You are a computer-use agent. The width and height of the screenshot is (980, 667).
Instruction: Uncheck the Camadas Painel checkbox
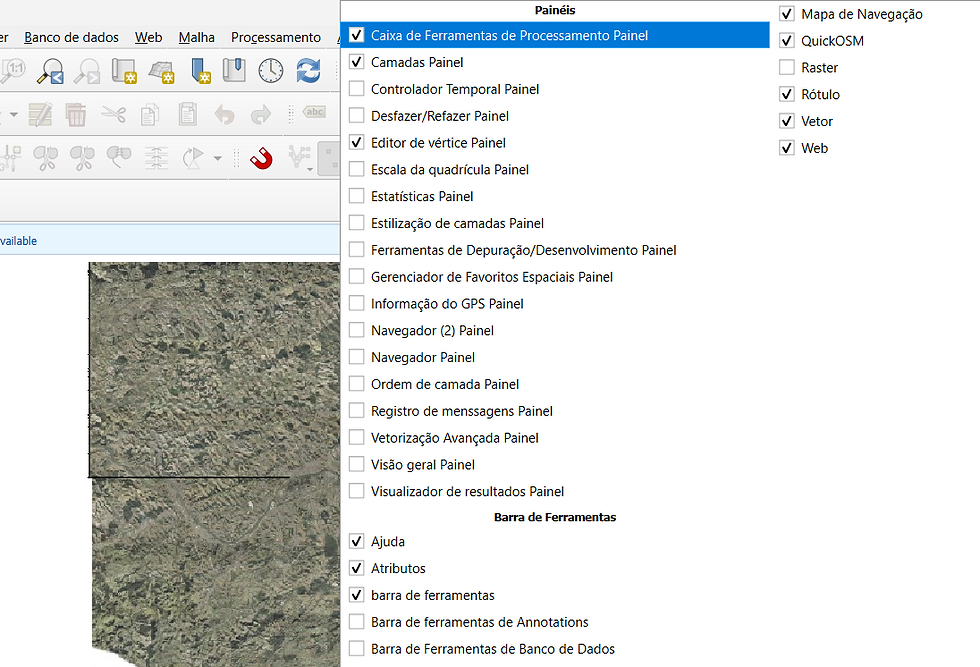(x=356, y=62)
